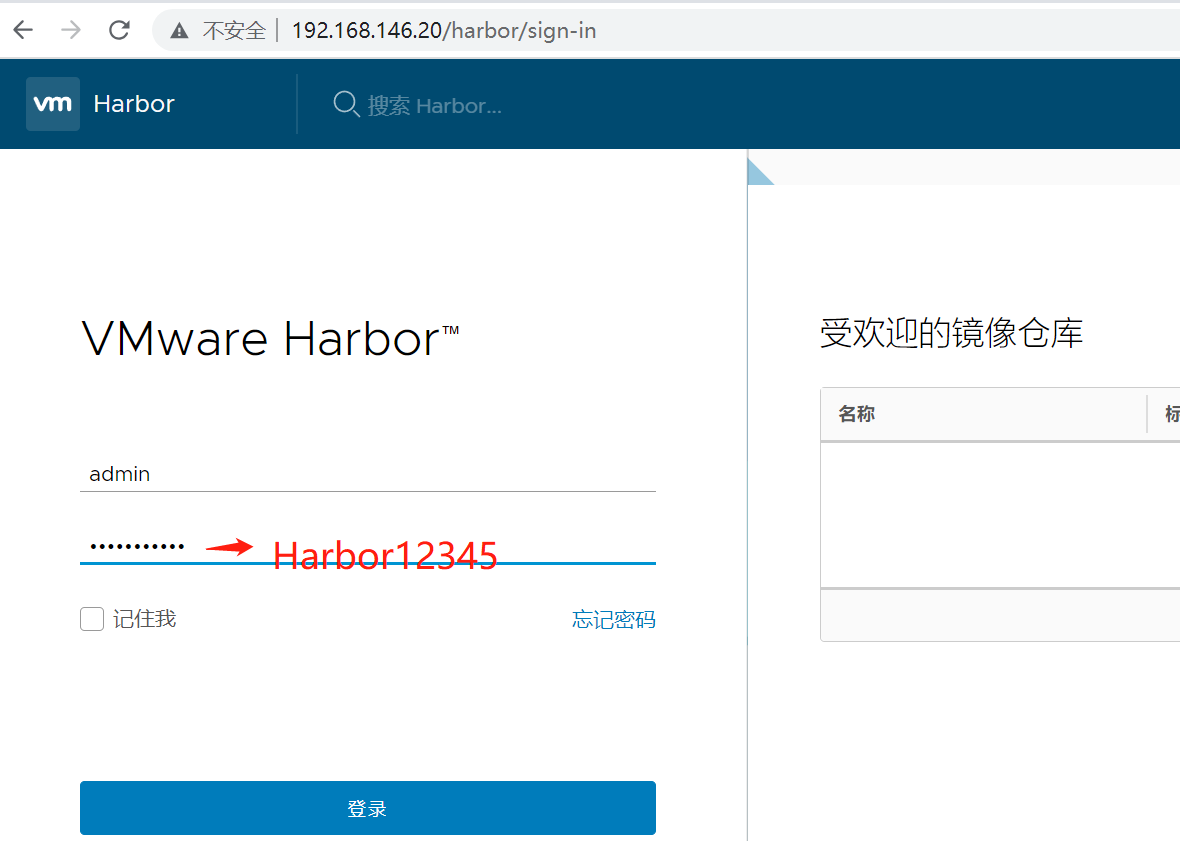Click the browser refresh icon
The width and height of the screenshot is (1180, 841).
click(119, 29)
